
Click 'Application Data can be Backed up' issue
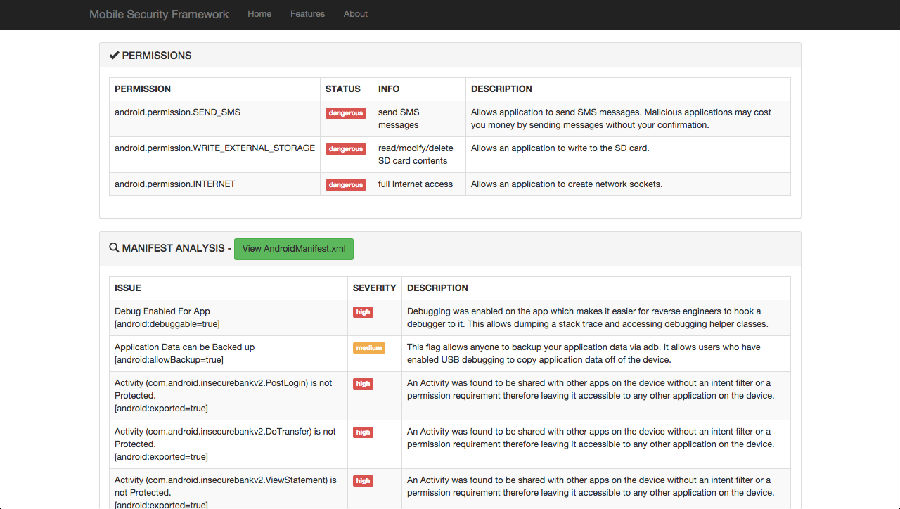click(184, 347)
